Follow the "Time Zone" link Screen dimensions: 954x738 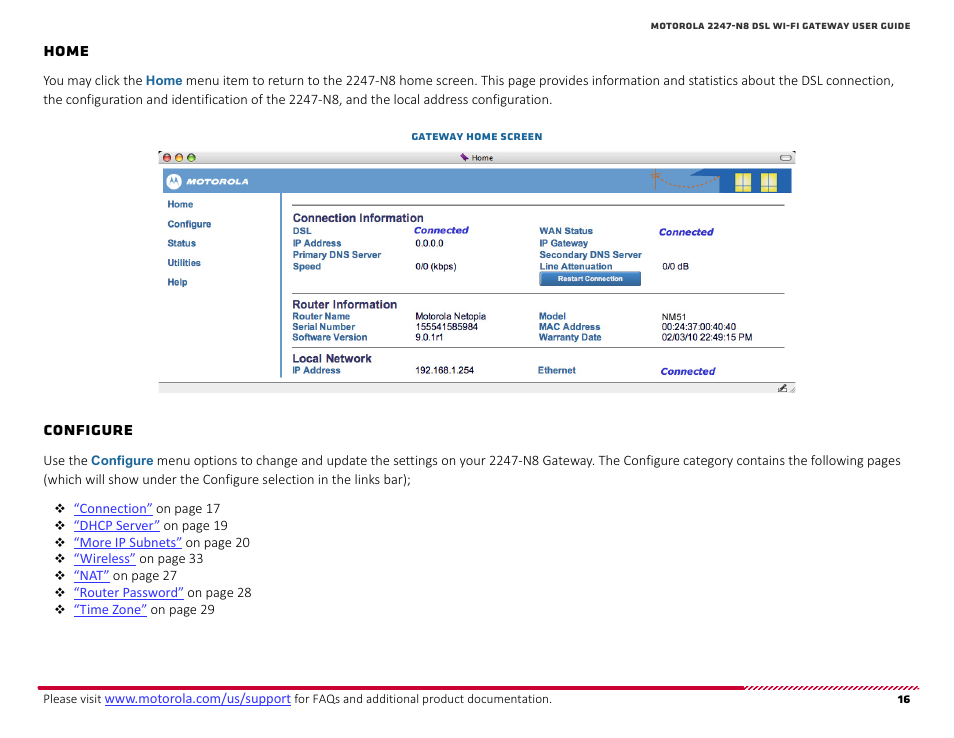tap(110, 610)
